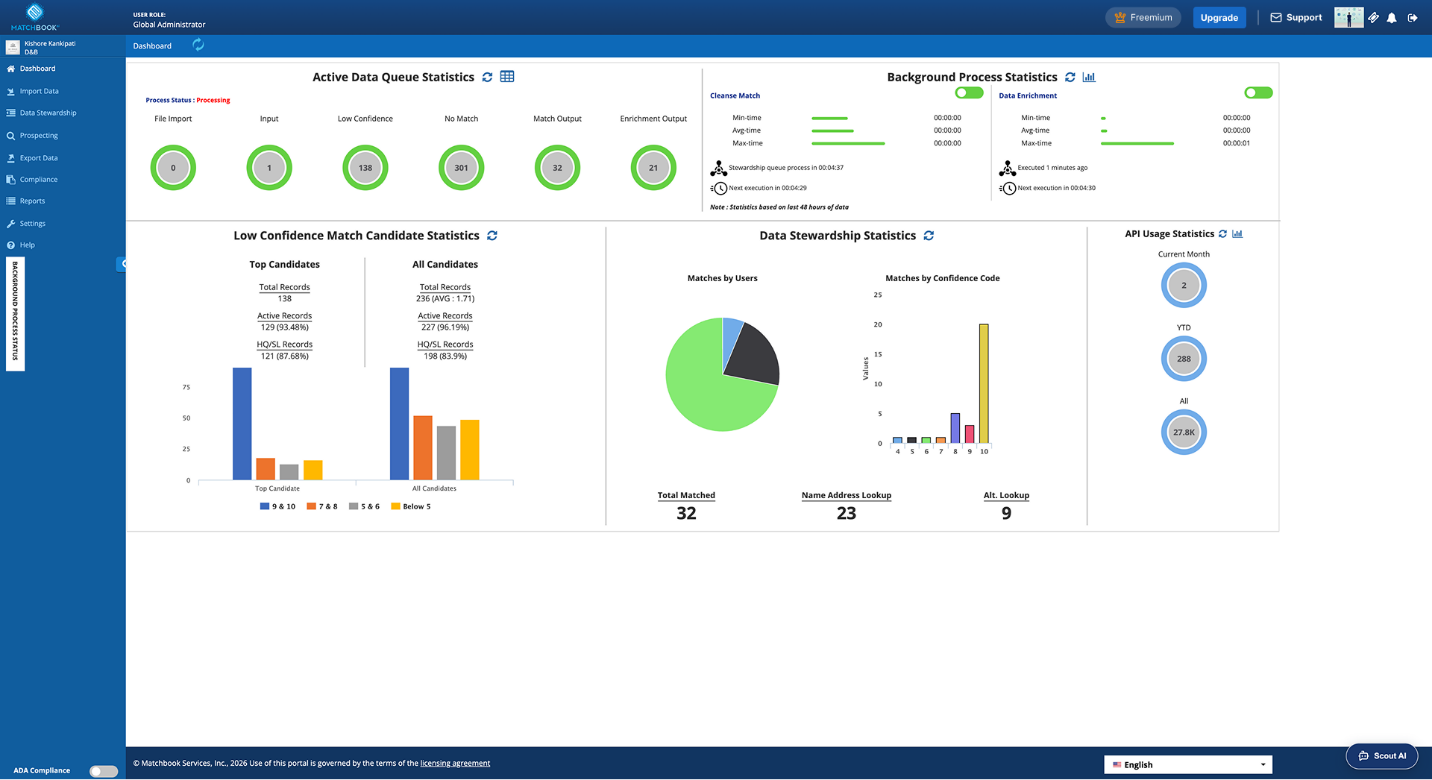Open the licensing agreement link
1432x780 pixels.
click(x=455, y=763)
